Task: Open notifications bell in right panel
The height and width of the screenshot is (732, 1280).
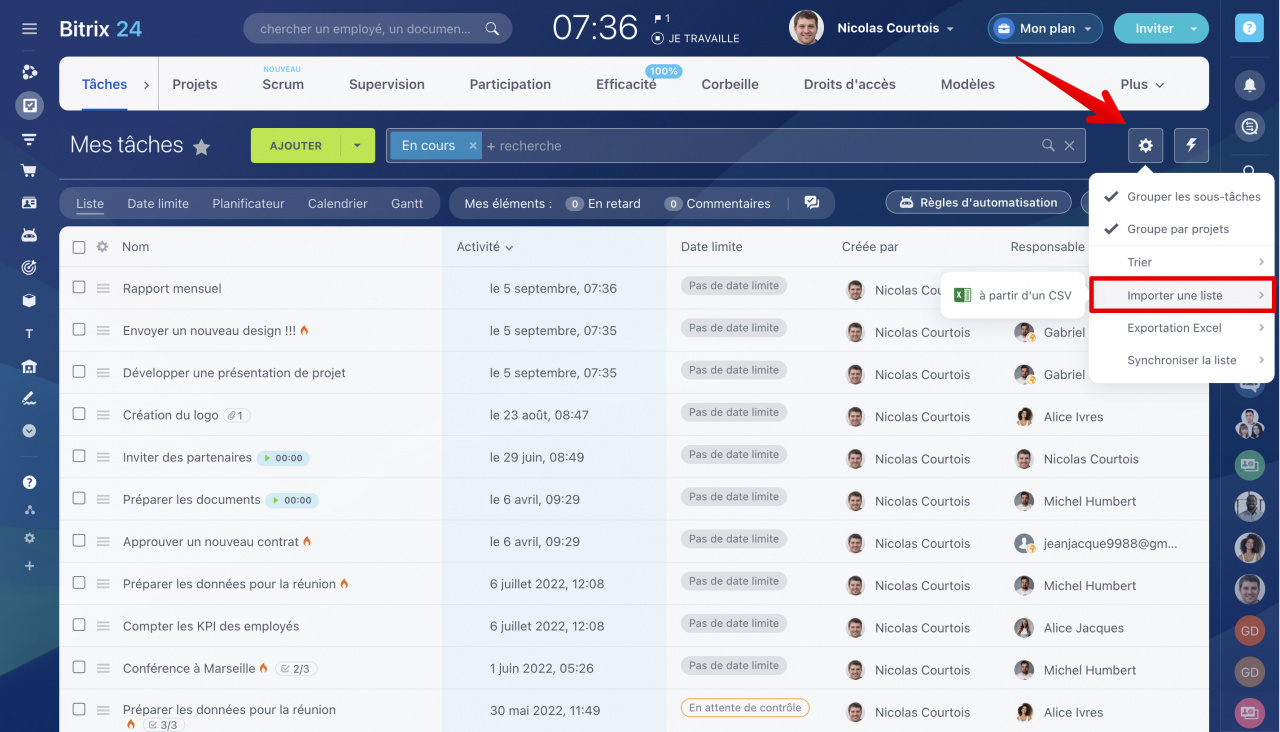Action: 1249,85
